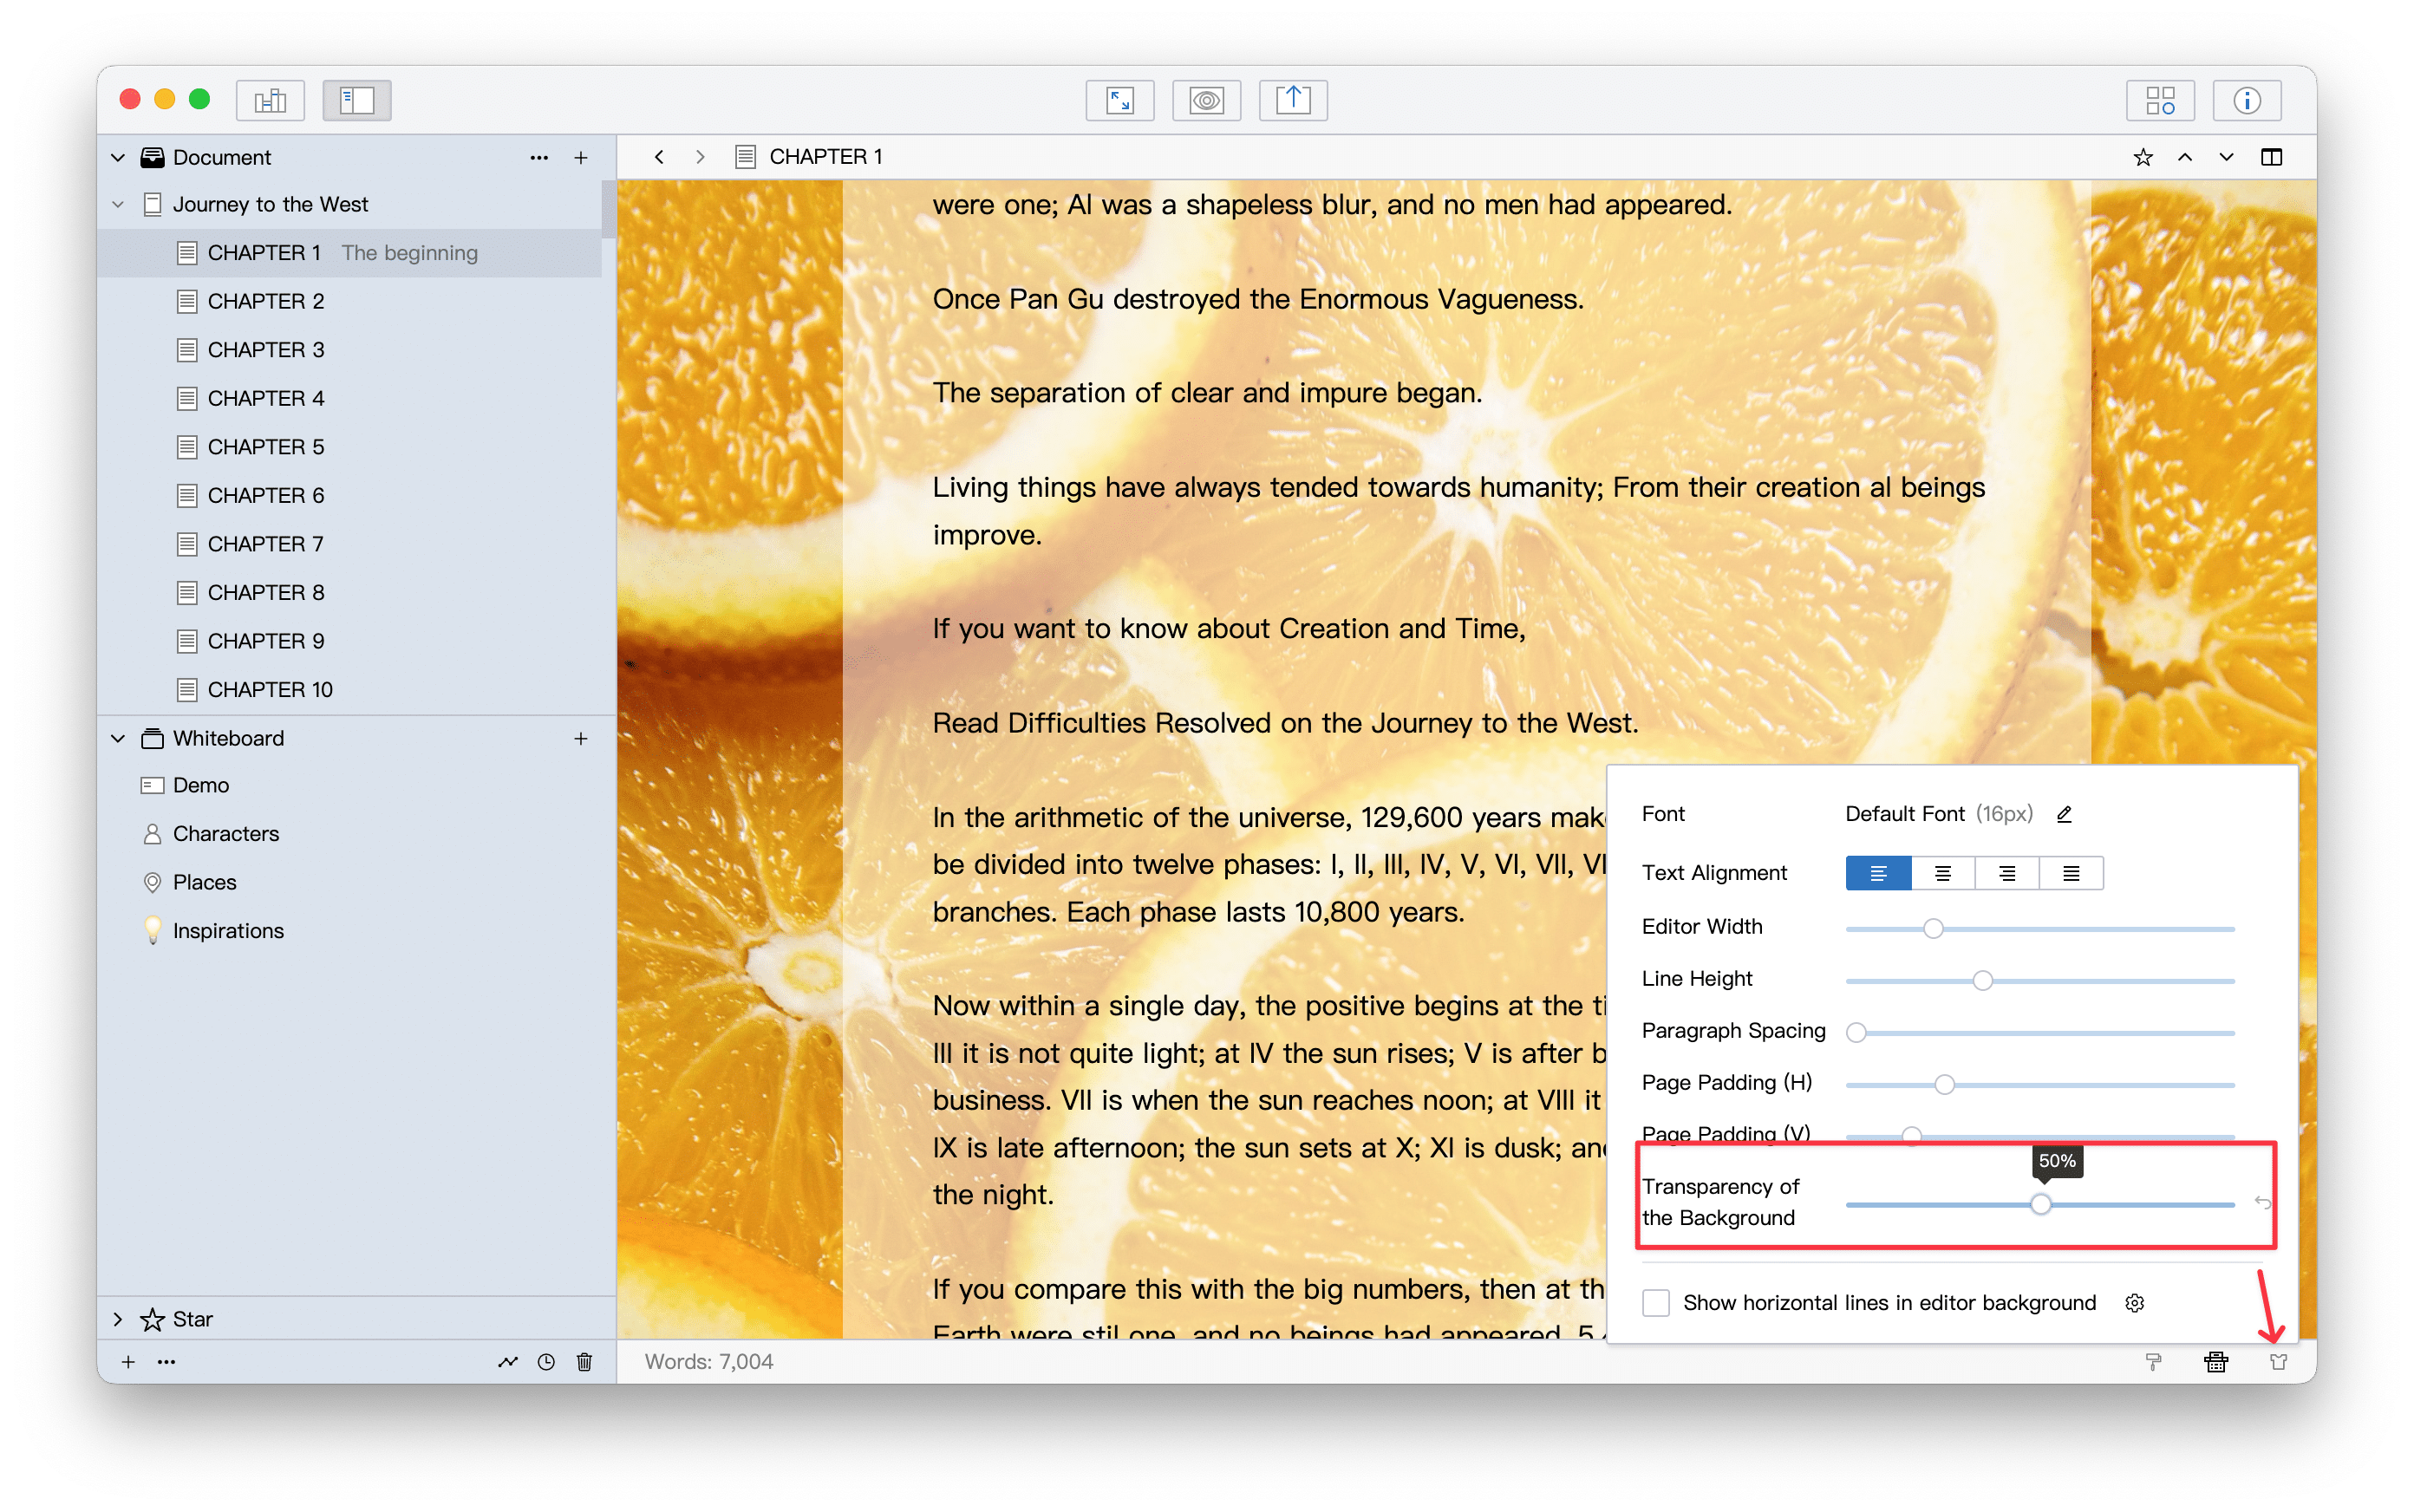Open the export share toolbar icon

click(1293, 100)
